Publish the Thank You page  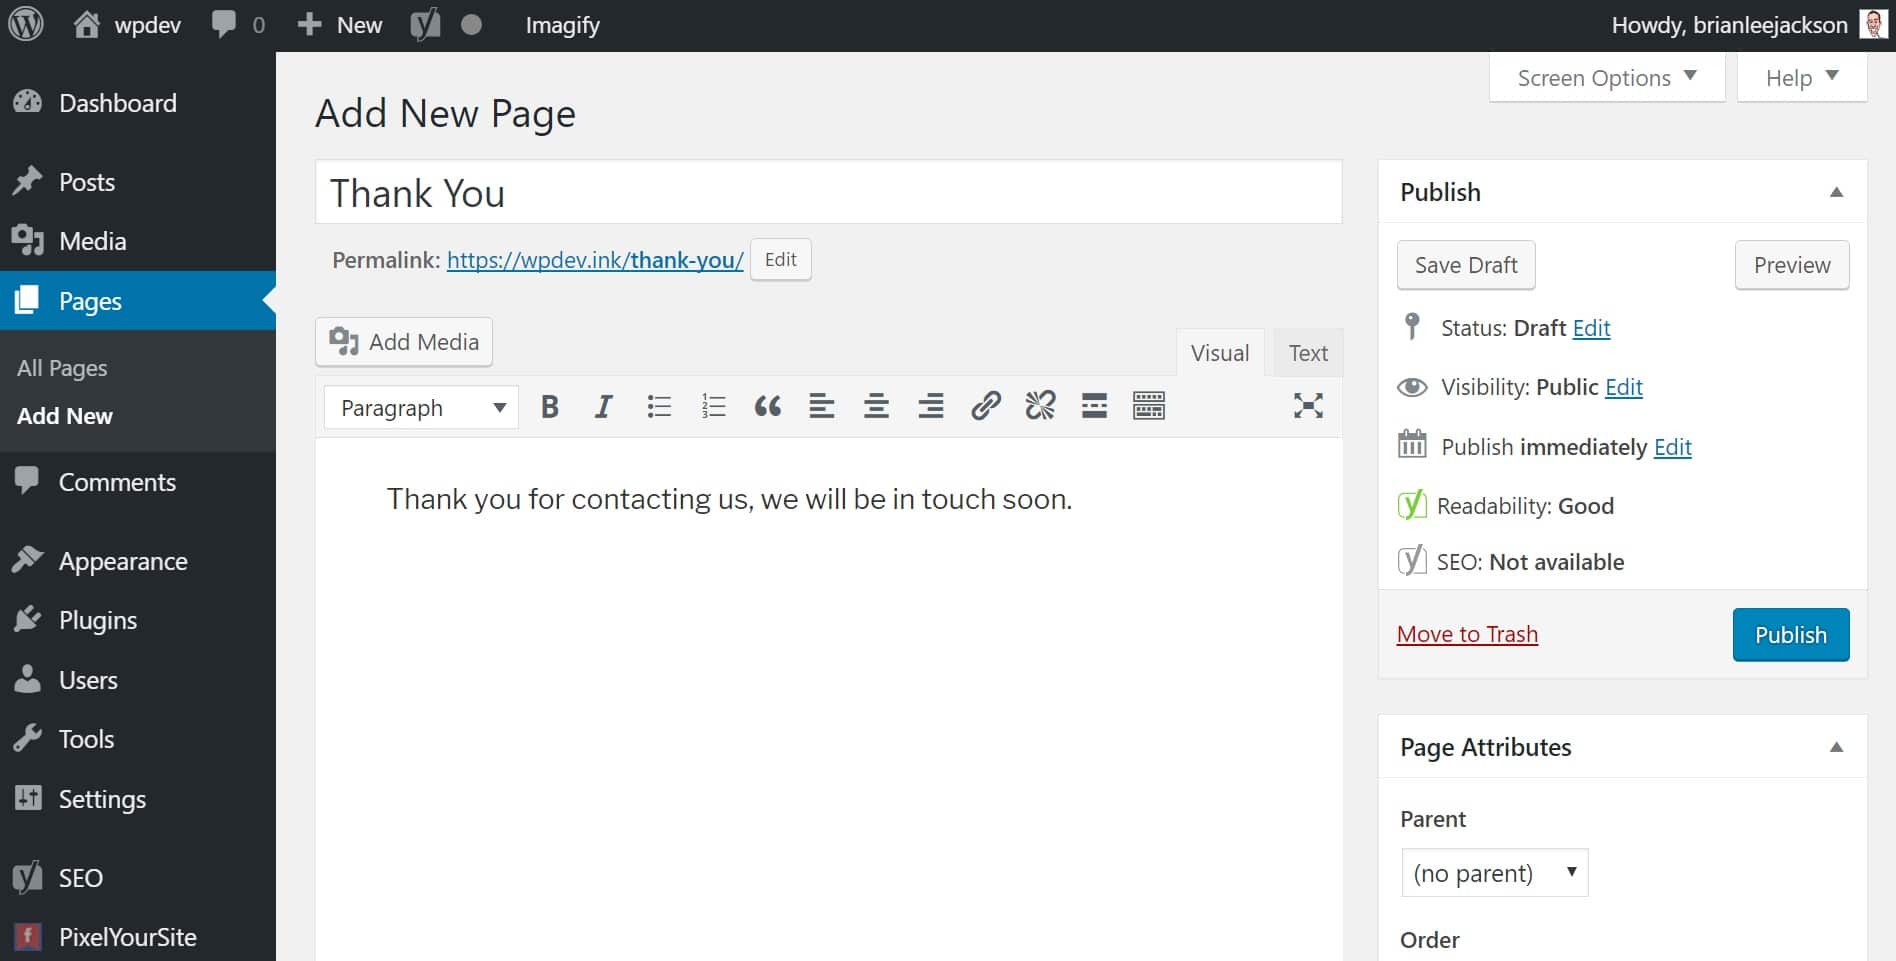tap(1790, 634)
